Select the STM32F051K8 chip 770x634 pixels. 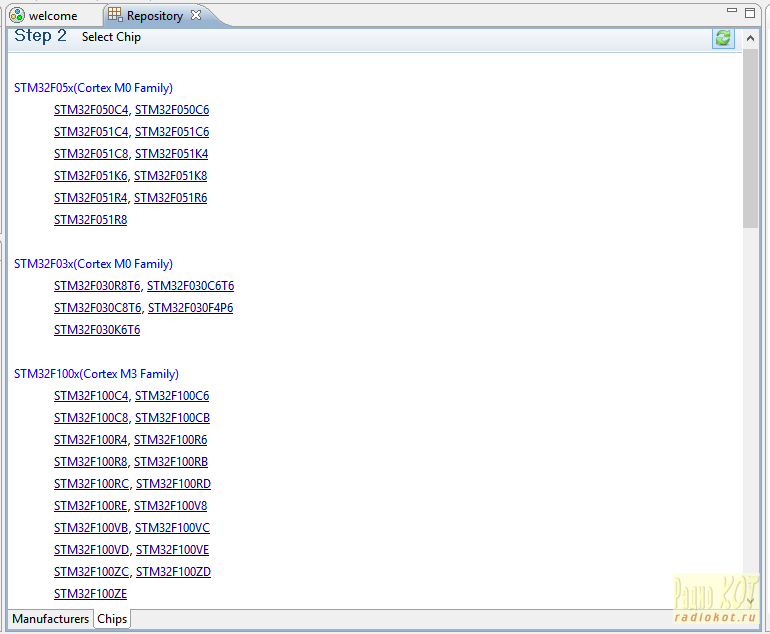[x=171, y=176]
